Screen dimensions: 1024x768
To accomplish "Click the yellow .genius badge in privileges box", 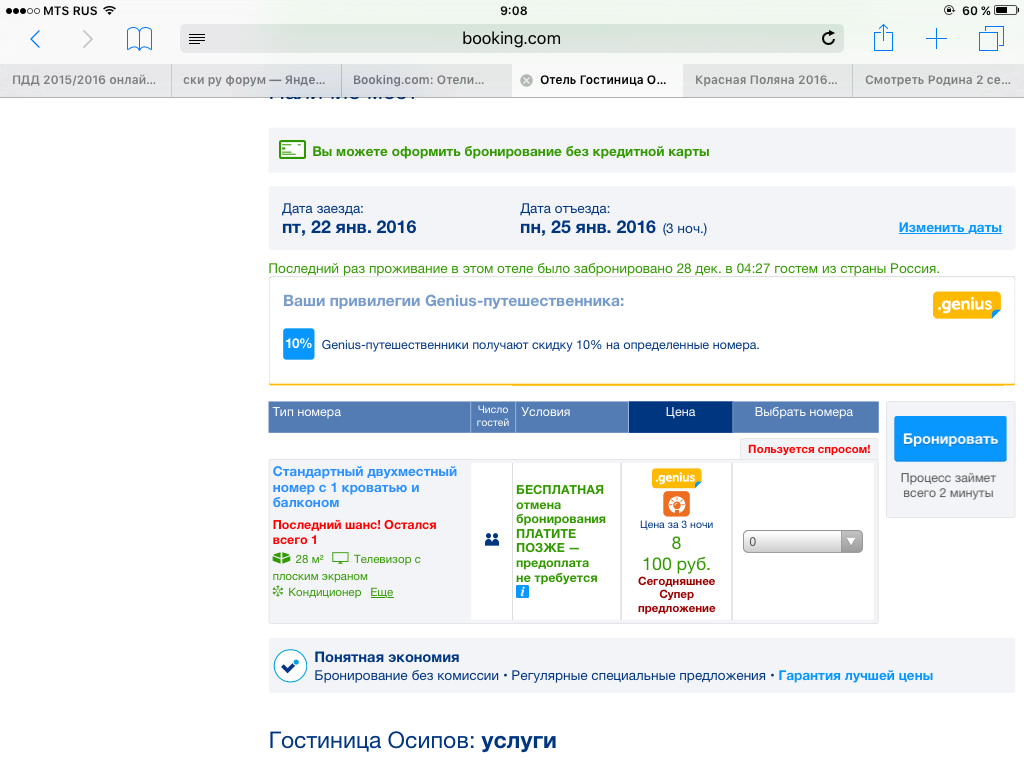I will pyautogui.click(x=967, y=305).
